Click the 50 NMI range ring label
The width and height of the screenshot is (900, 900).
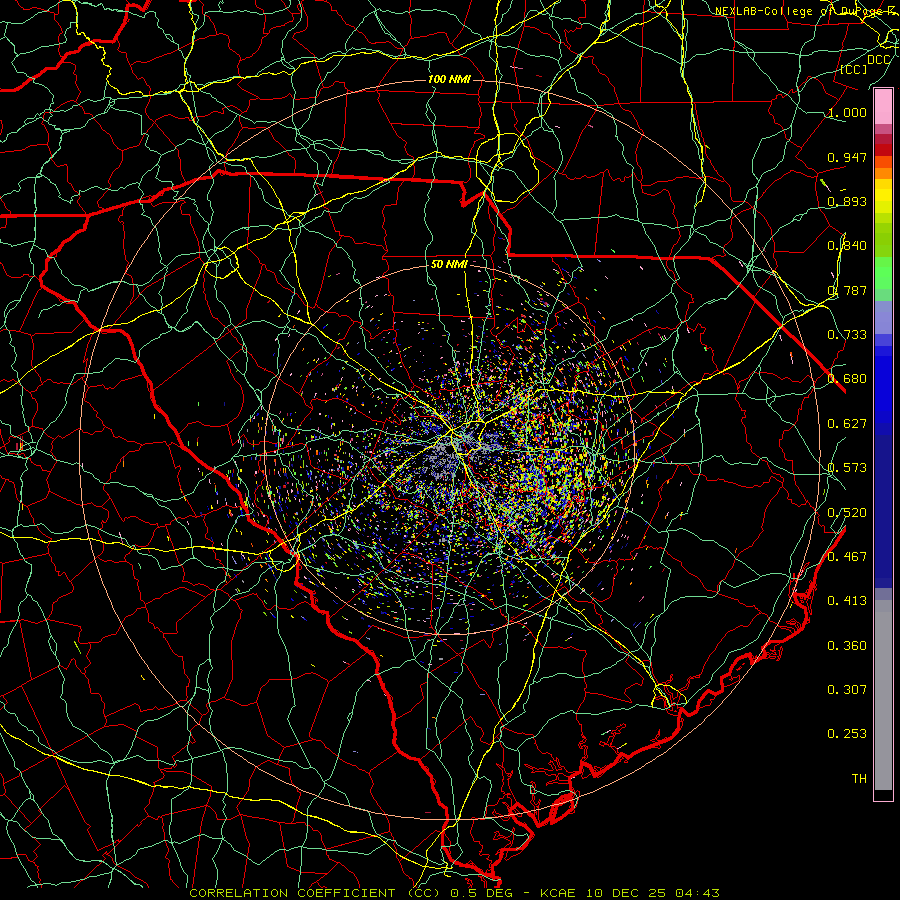(x=449, y=264)
